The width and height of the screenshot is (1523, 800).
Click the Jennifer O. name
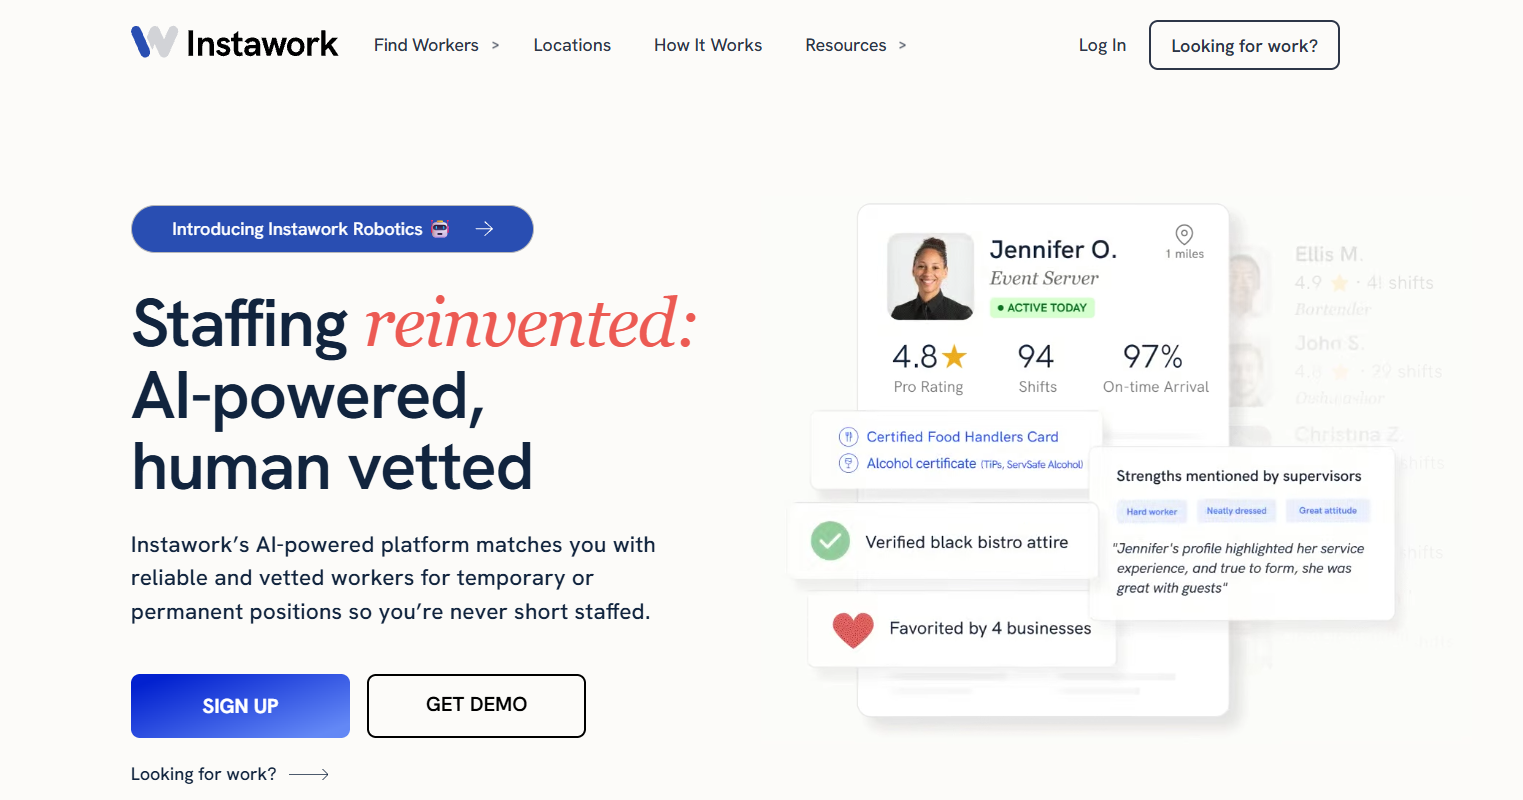coord(1053,249)
